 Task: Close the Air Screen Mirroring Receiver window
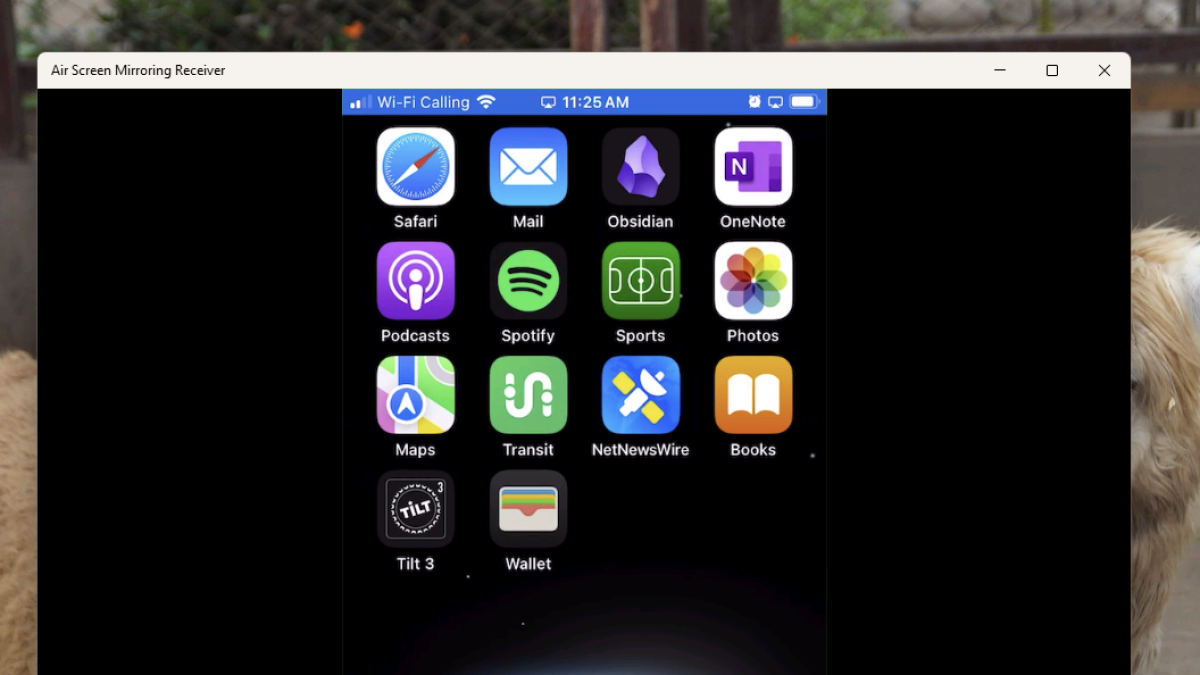1104,70
